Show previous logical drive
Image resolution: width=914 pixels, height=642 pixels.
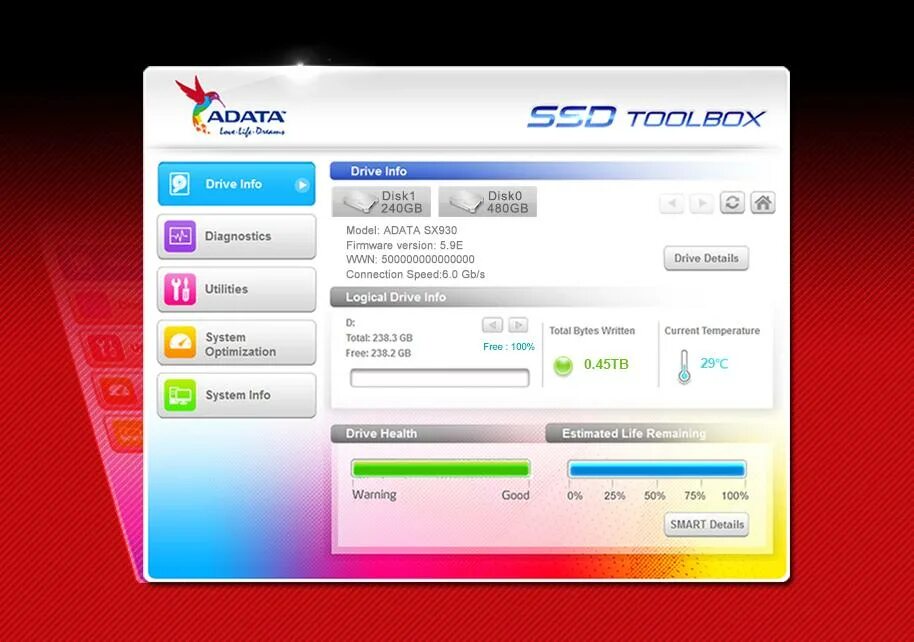pyautogui.click(x=493, y=325)
